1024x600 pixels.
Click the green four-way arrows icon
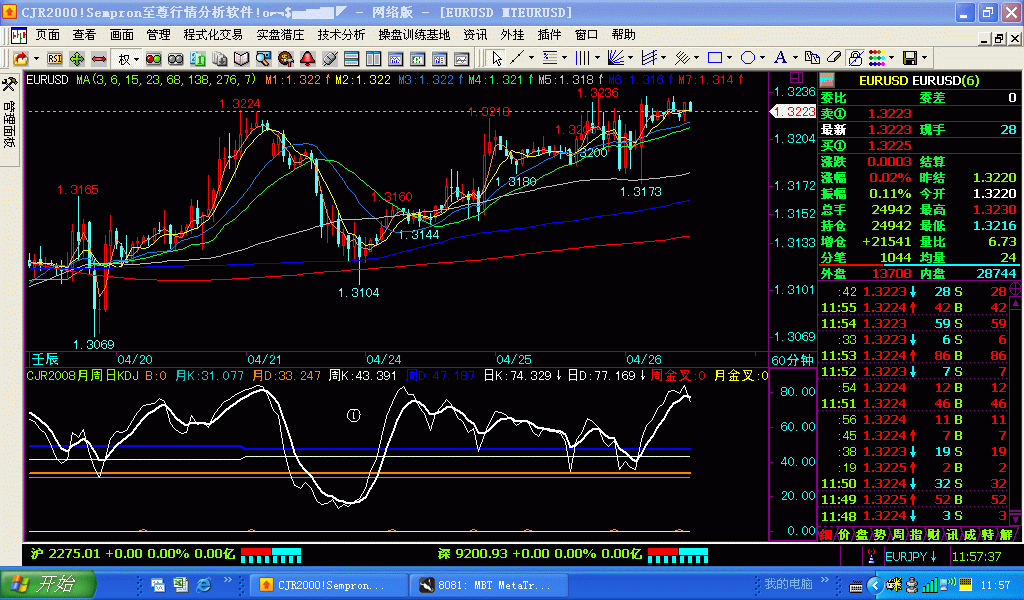point(77,58)
